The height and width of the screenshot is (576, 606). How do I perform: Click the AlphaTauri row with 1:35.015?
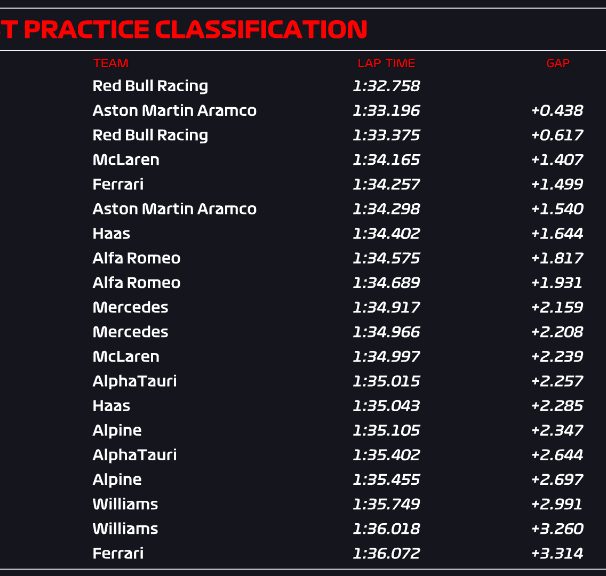pos(303,381)
